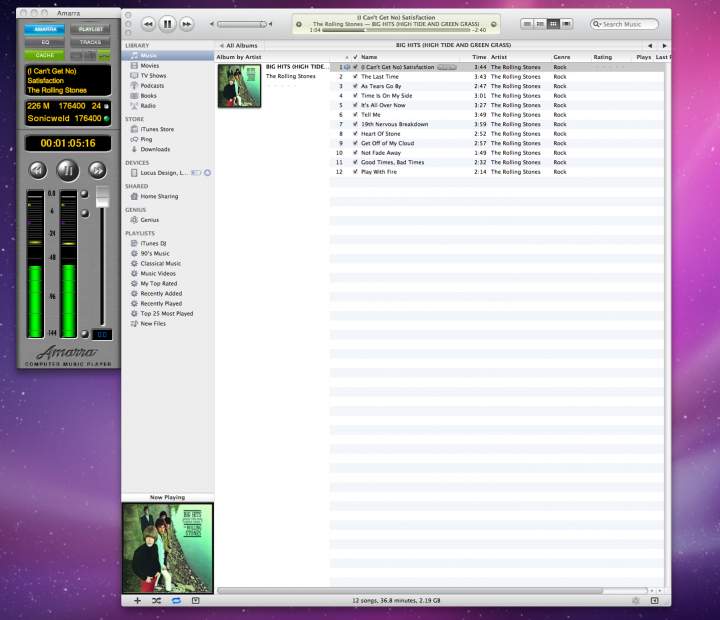Uncheck Tell Me track checkbox

[x=355, y=115]
